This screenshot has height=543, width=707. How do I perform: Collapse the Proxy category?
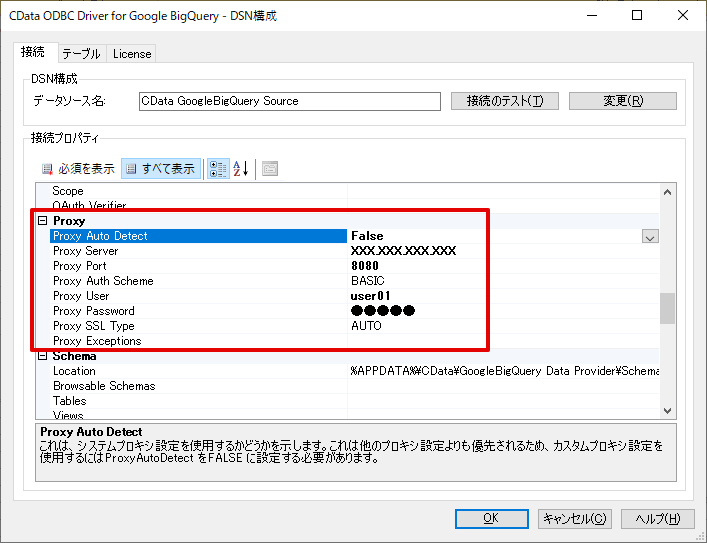pos(43,221)
